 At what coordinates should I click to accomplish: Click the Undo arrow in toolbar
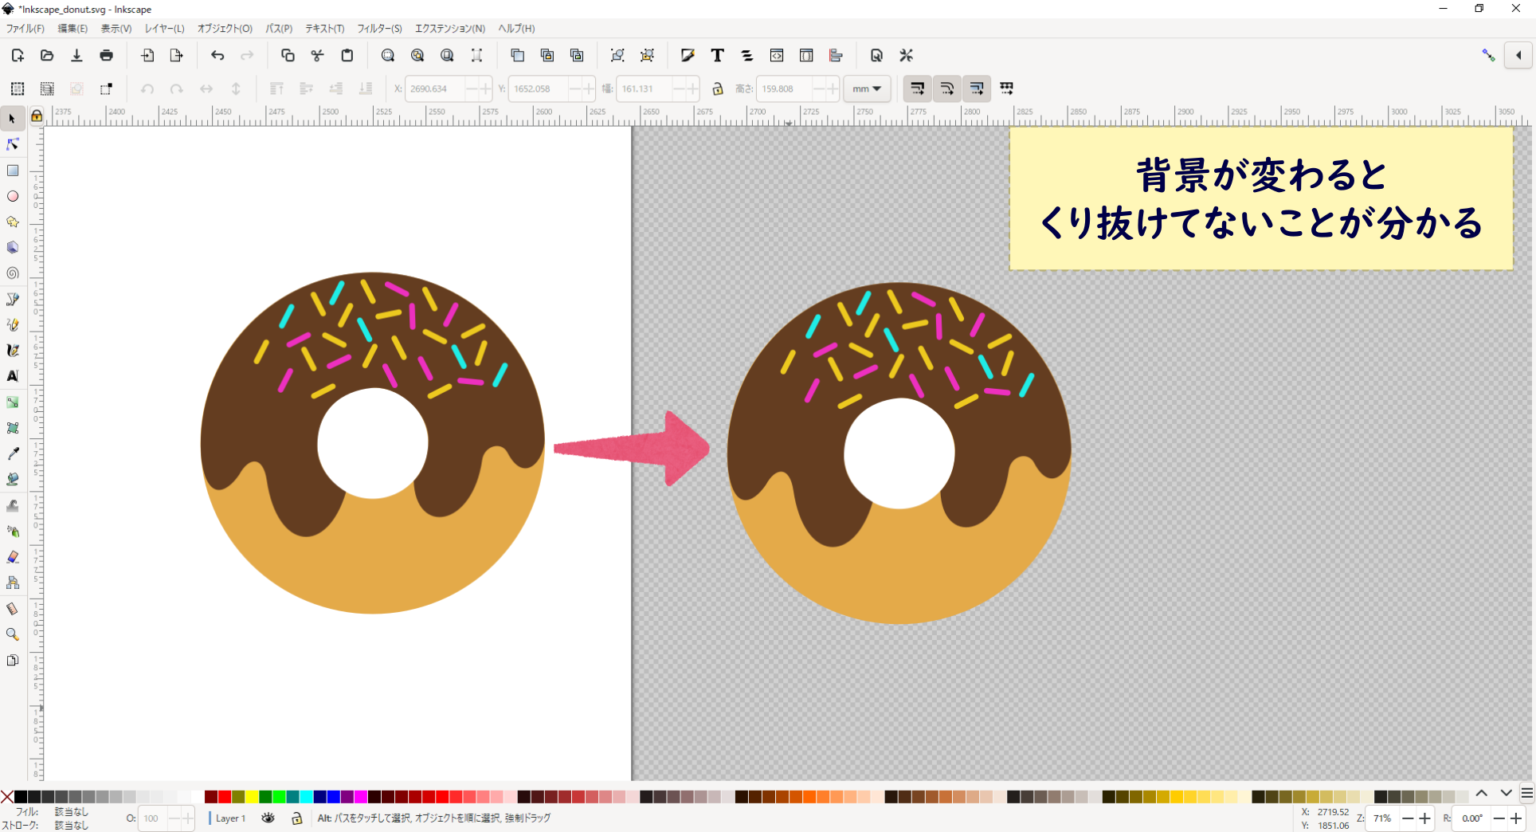[217, 56]
